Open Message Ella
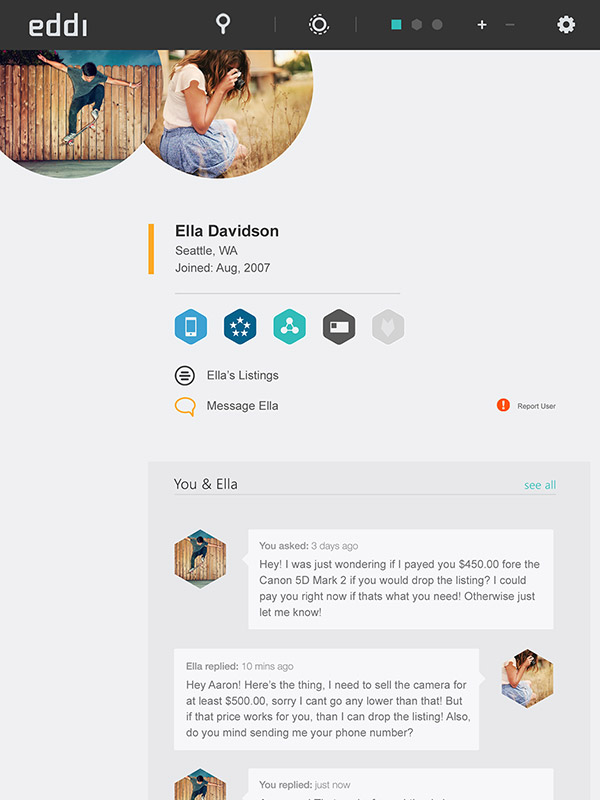This screenshot has height=800, width=600. click(227, 406)
